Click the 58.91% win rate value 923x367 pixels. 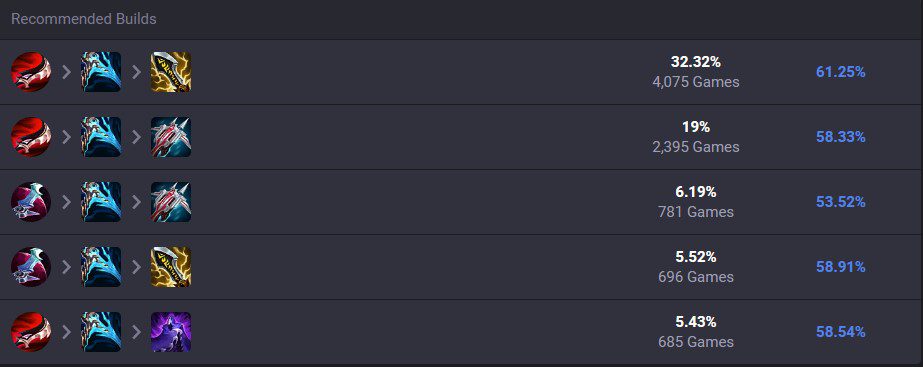841,267
